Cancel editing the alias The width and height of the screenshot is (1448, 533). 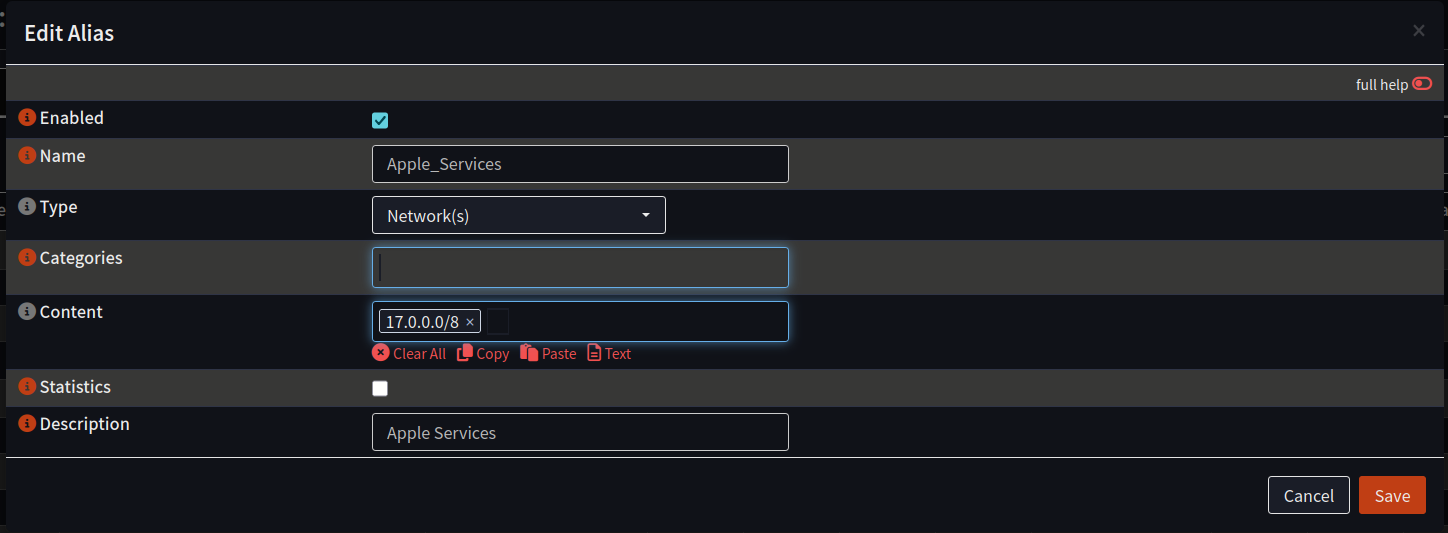(x=1308, y=496)
